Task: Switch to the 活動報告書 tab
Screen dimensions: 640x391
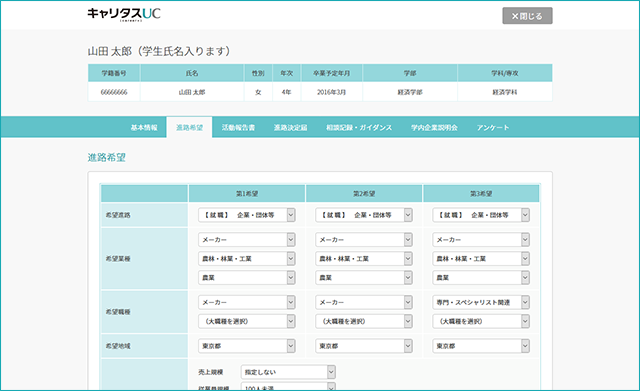Action: tap(238, 127)
